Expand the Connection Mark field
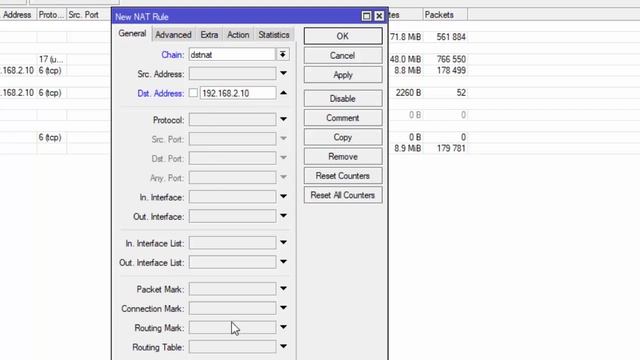Image resolution: width=640 pixels, height=360 pixels. [x=283, y=308]
